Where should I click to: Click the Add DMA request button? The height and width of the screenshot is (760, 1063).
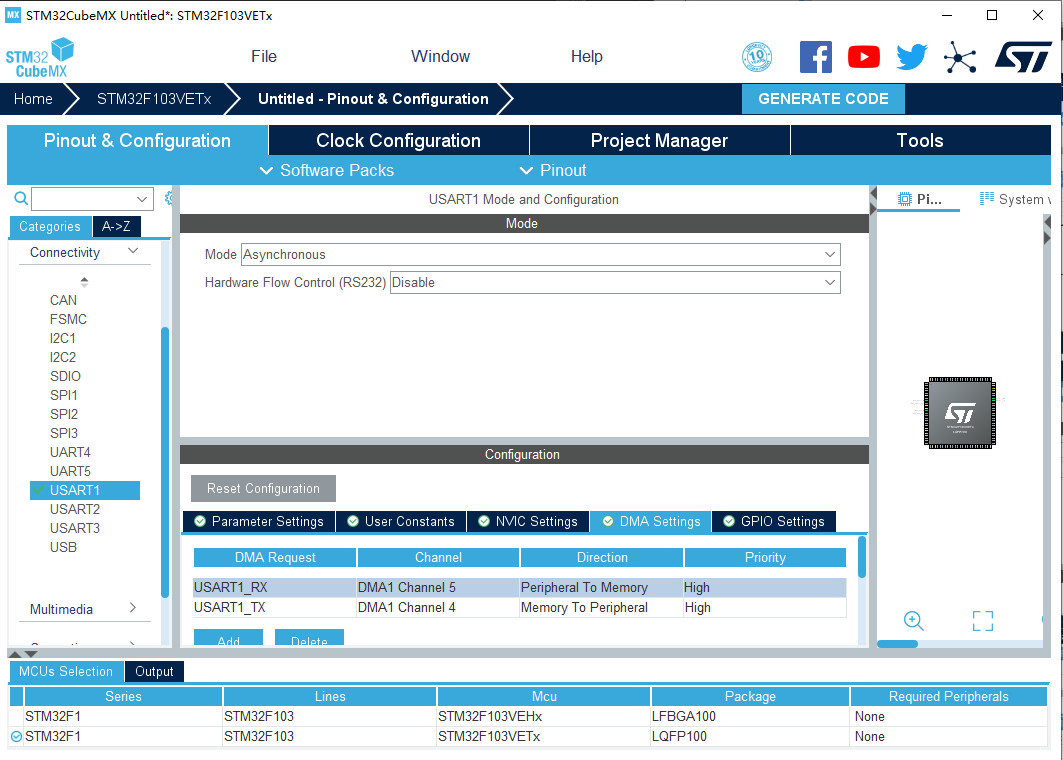point(228,637)
